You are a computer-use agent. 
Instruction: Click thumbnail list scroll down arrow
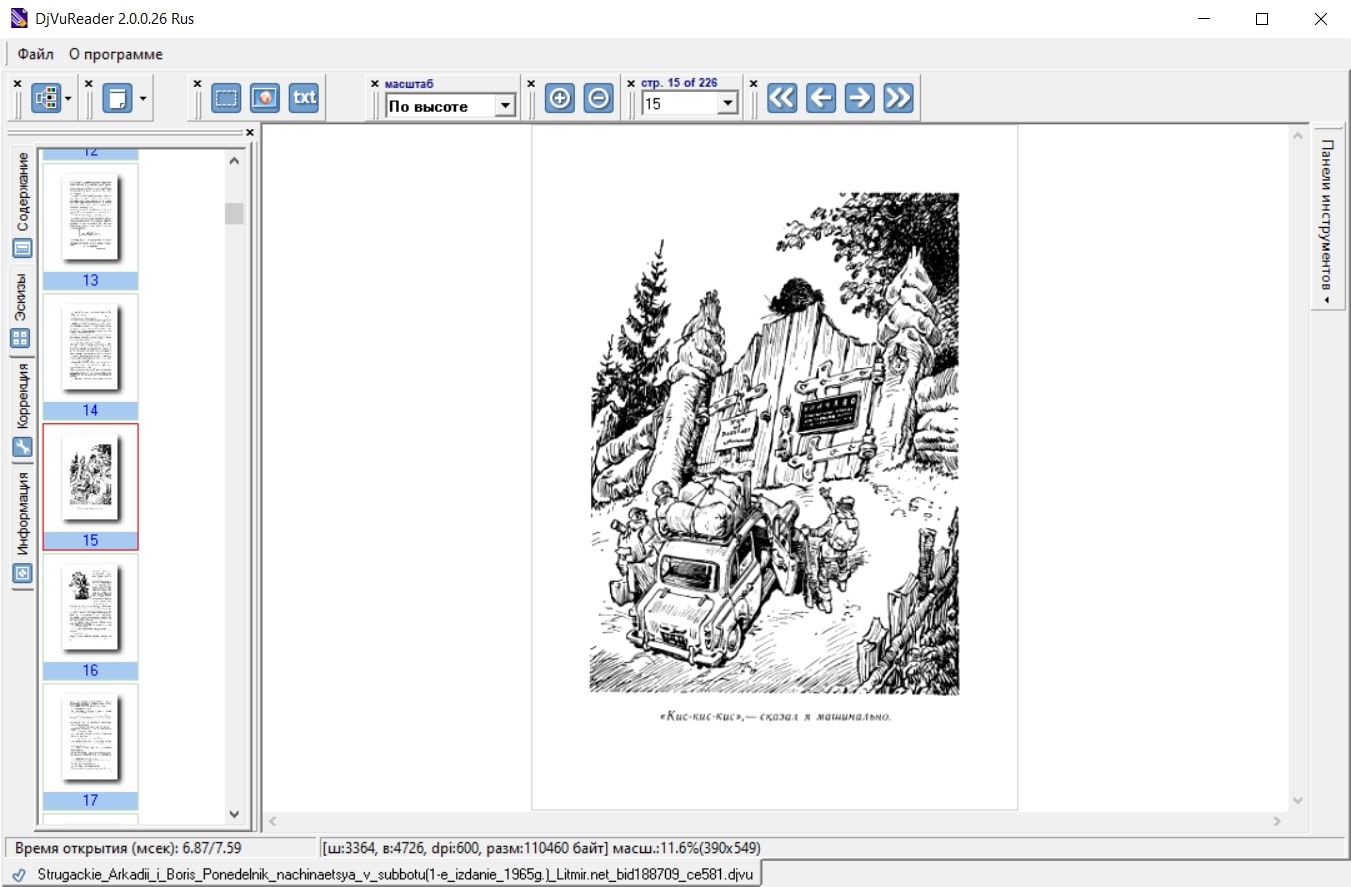tap(234, 814)
